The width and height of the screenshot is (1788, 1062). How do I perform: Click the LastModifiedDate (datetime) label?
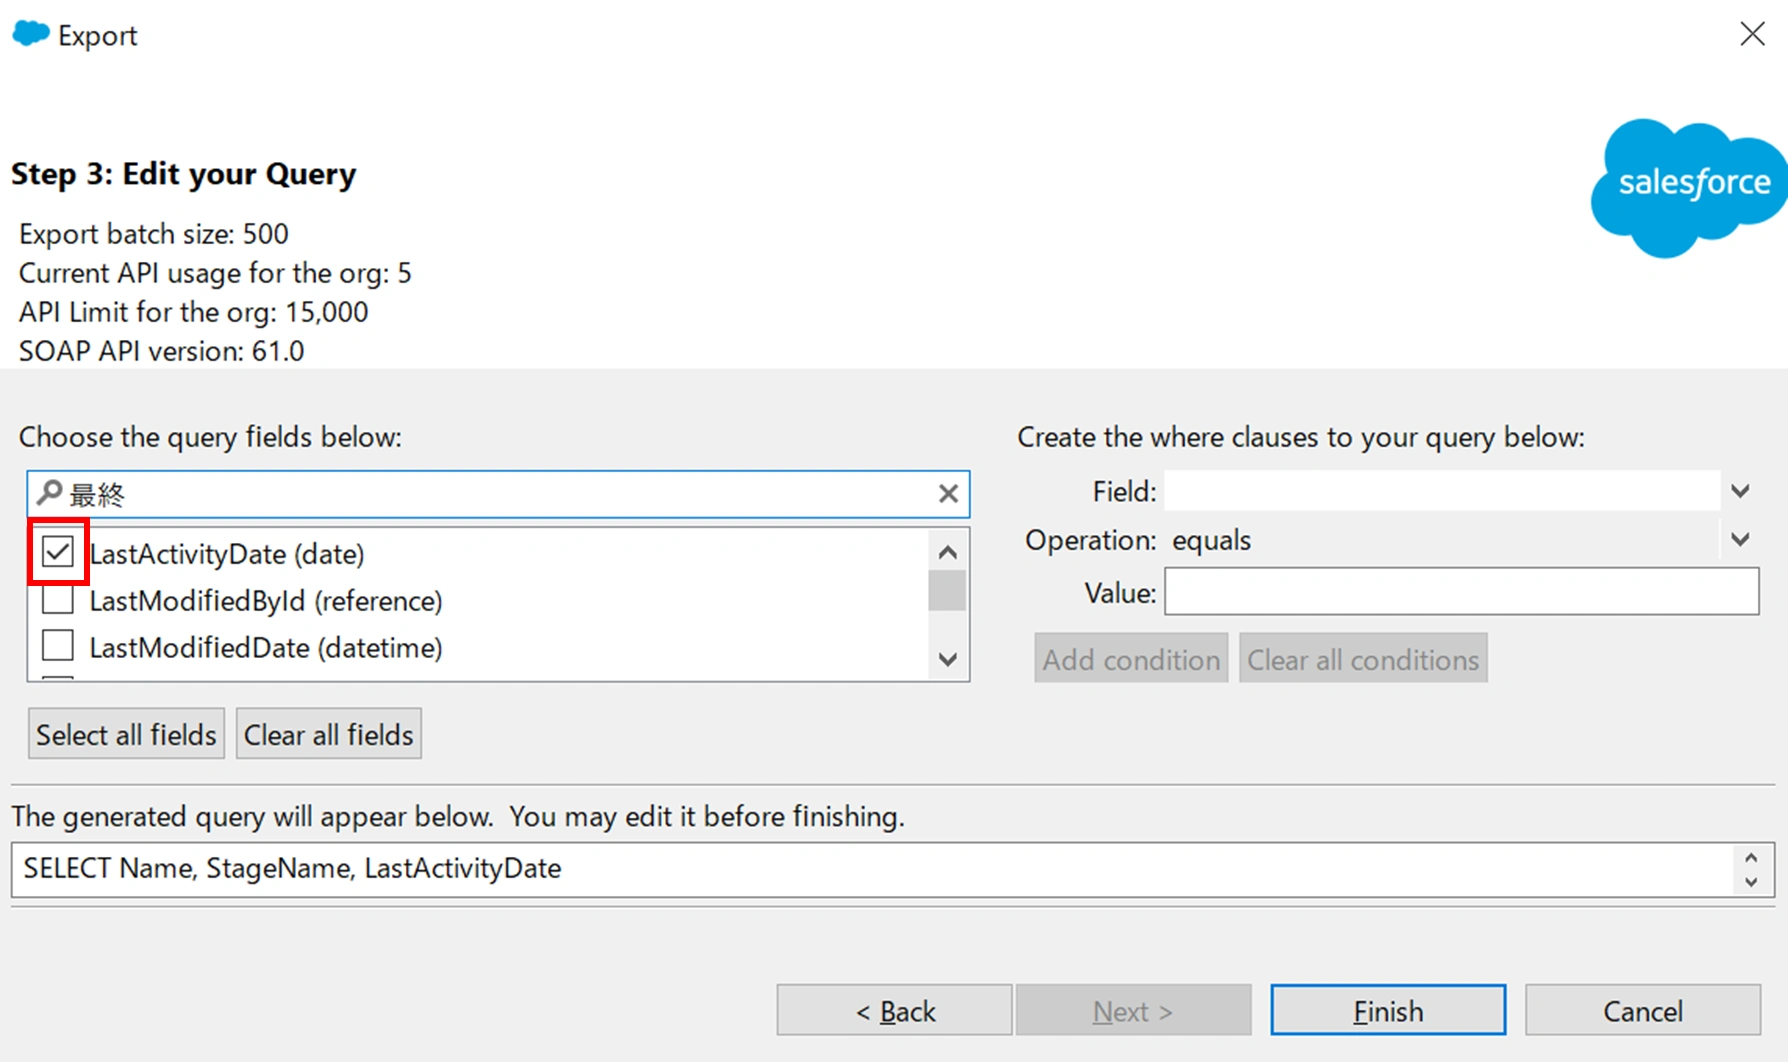coord(266,647)
